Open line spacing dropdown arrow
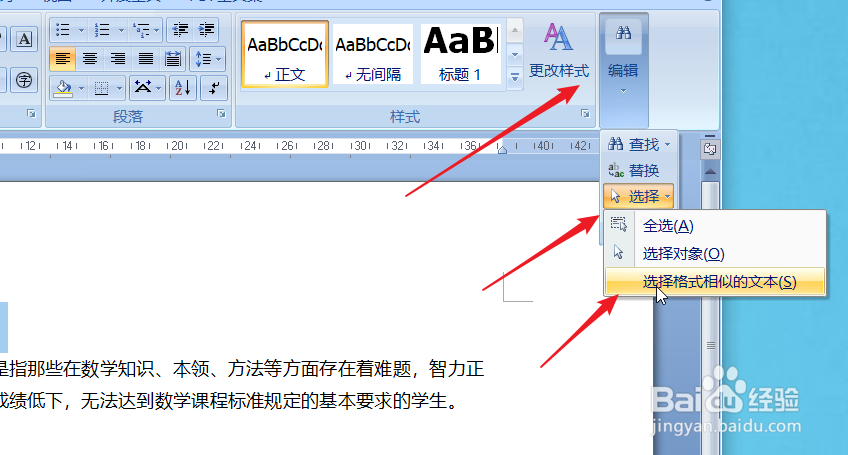Screen dimensions: 848x455 point(219,58)
